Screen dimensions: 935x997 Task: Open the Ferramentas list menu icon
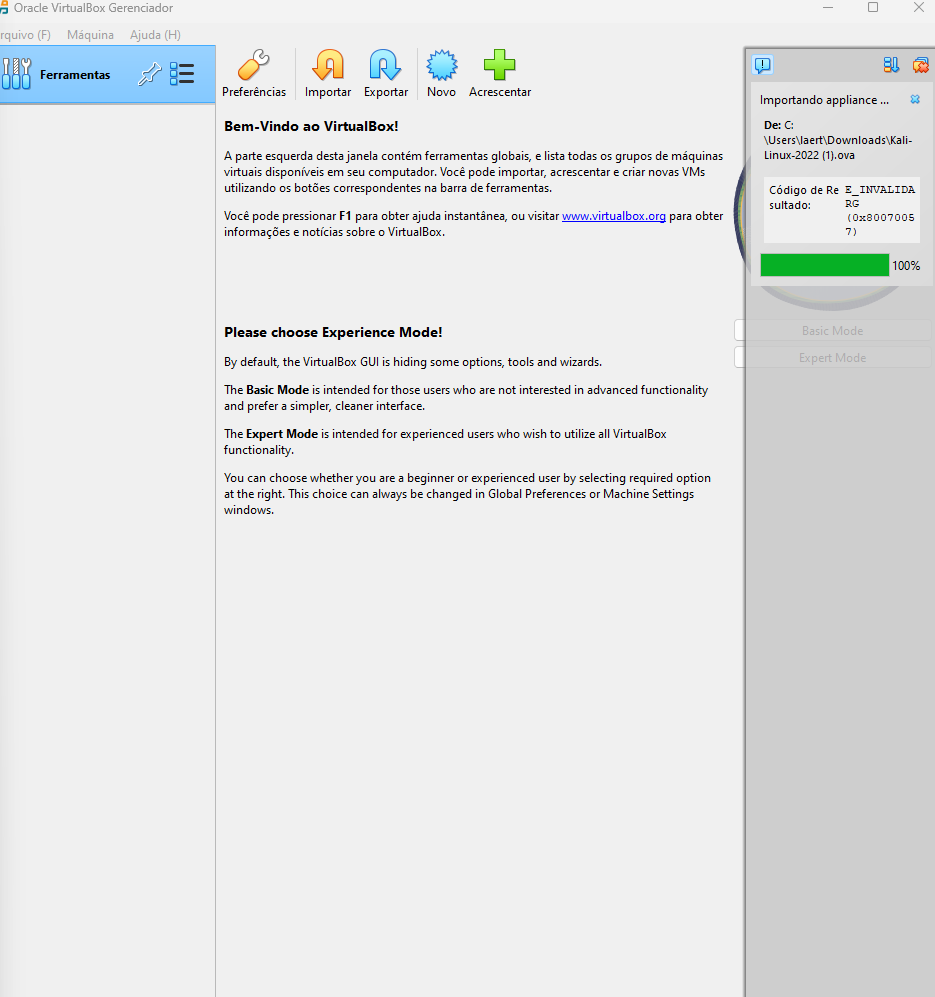(182, 74)
